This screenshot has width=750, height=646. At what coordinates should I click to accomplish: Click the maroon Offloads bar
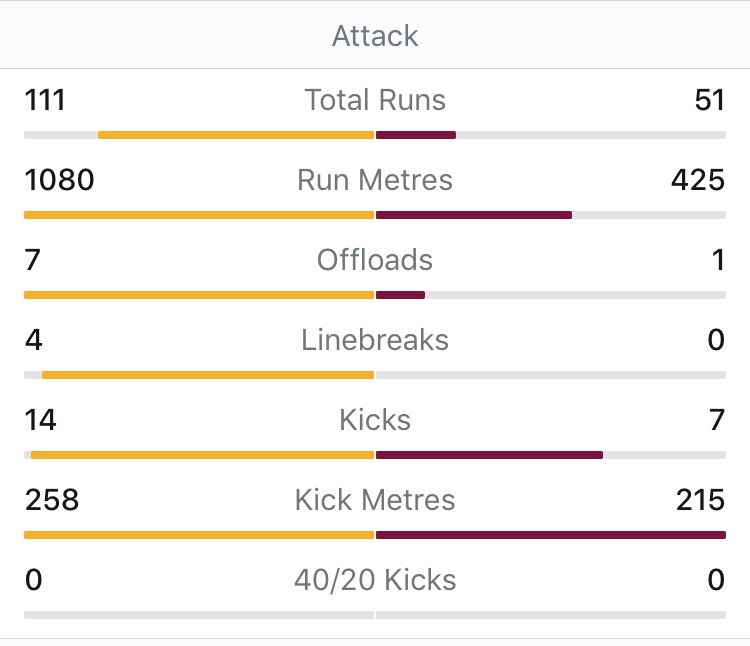click(400, 295)
